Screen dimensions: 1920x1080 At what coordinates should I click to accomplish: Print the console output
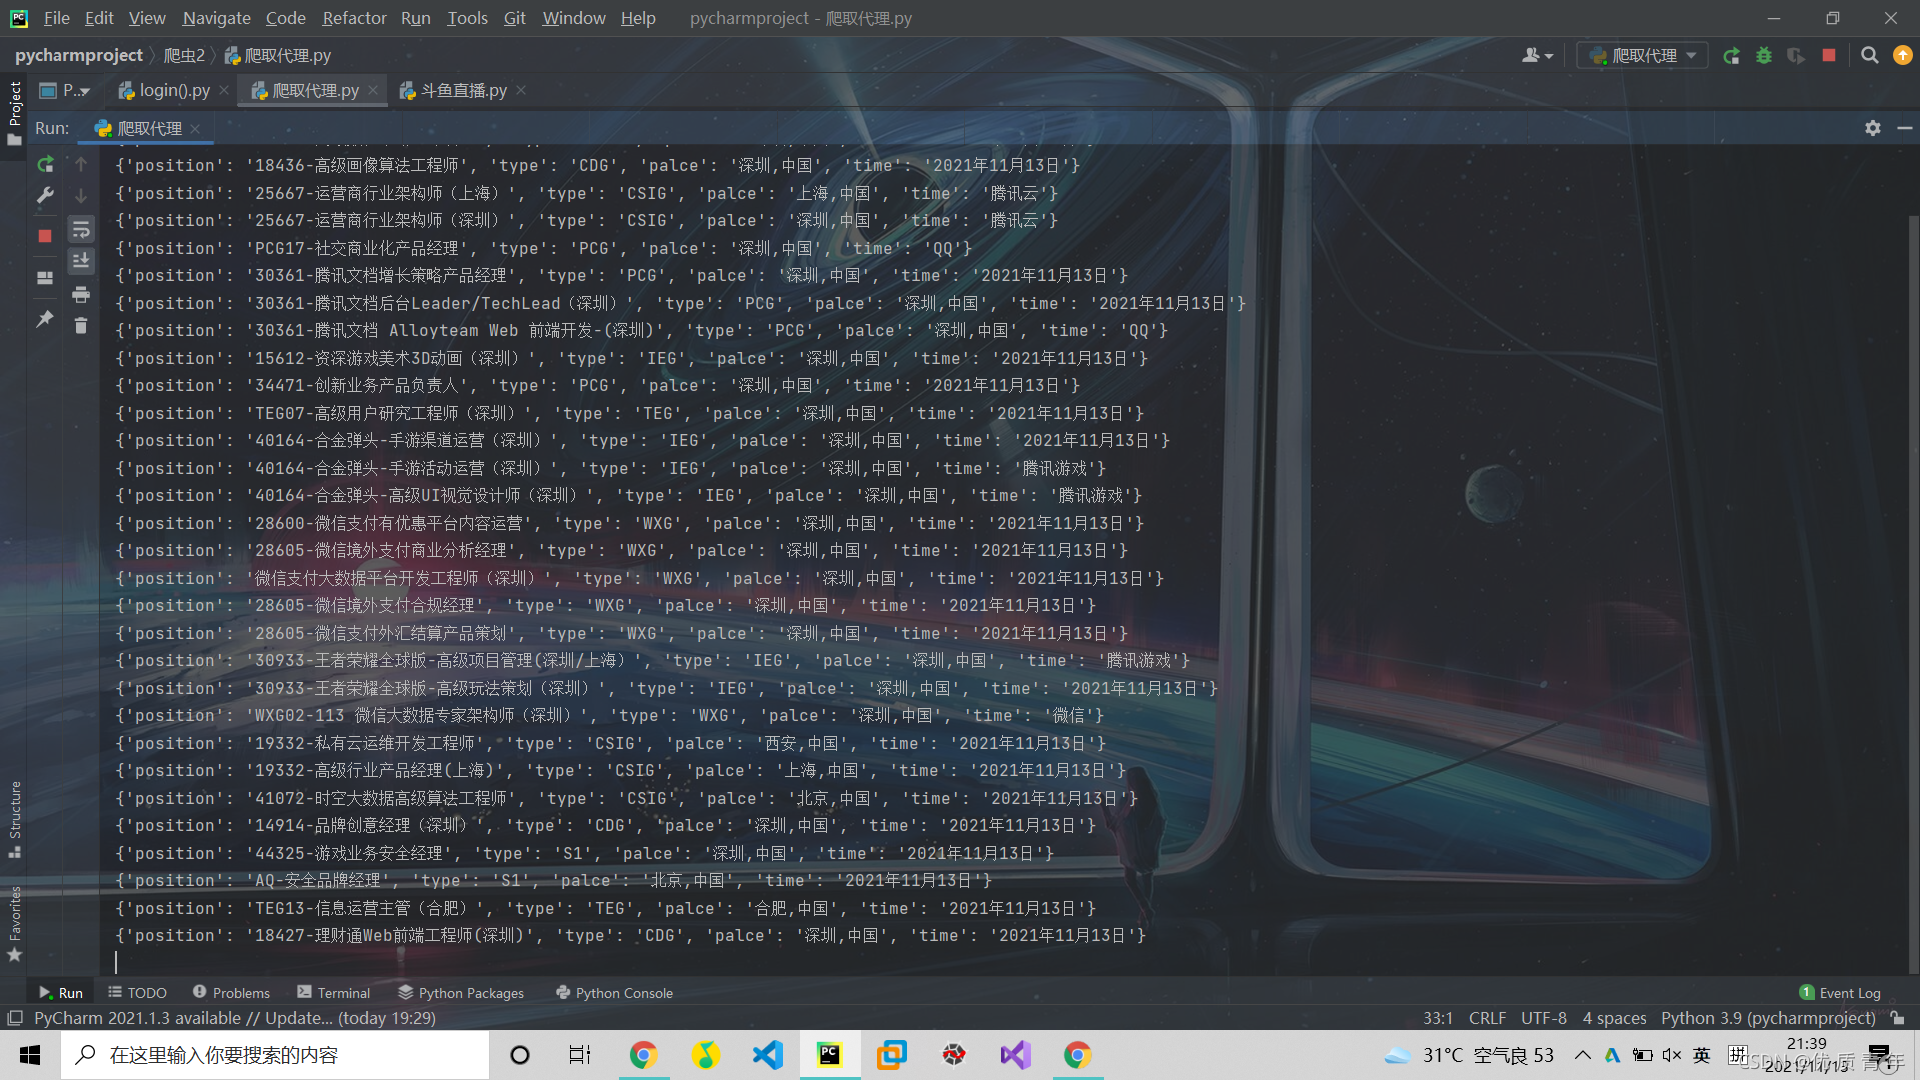[81, 294]
